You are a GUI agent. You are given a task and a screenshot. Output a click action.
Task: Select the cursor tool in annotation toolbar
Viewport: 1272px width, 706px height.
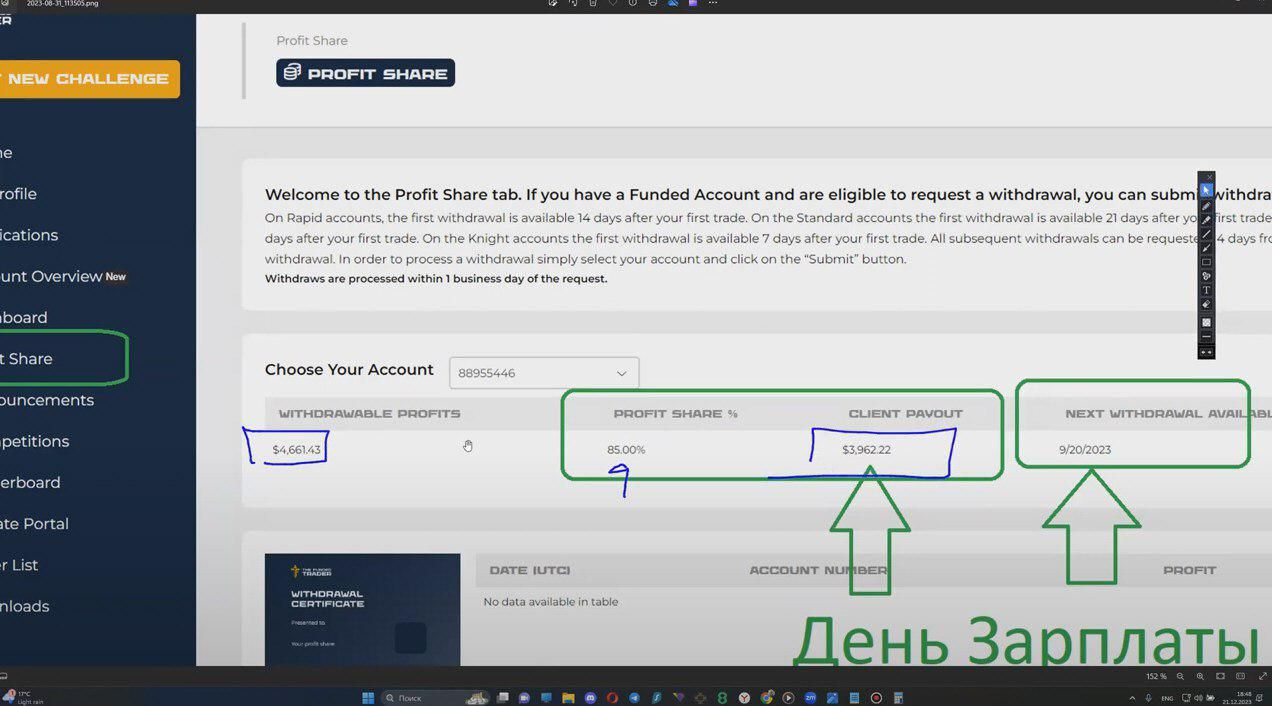(x=1206, y=190)
